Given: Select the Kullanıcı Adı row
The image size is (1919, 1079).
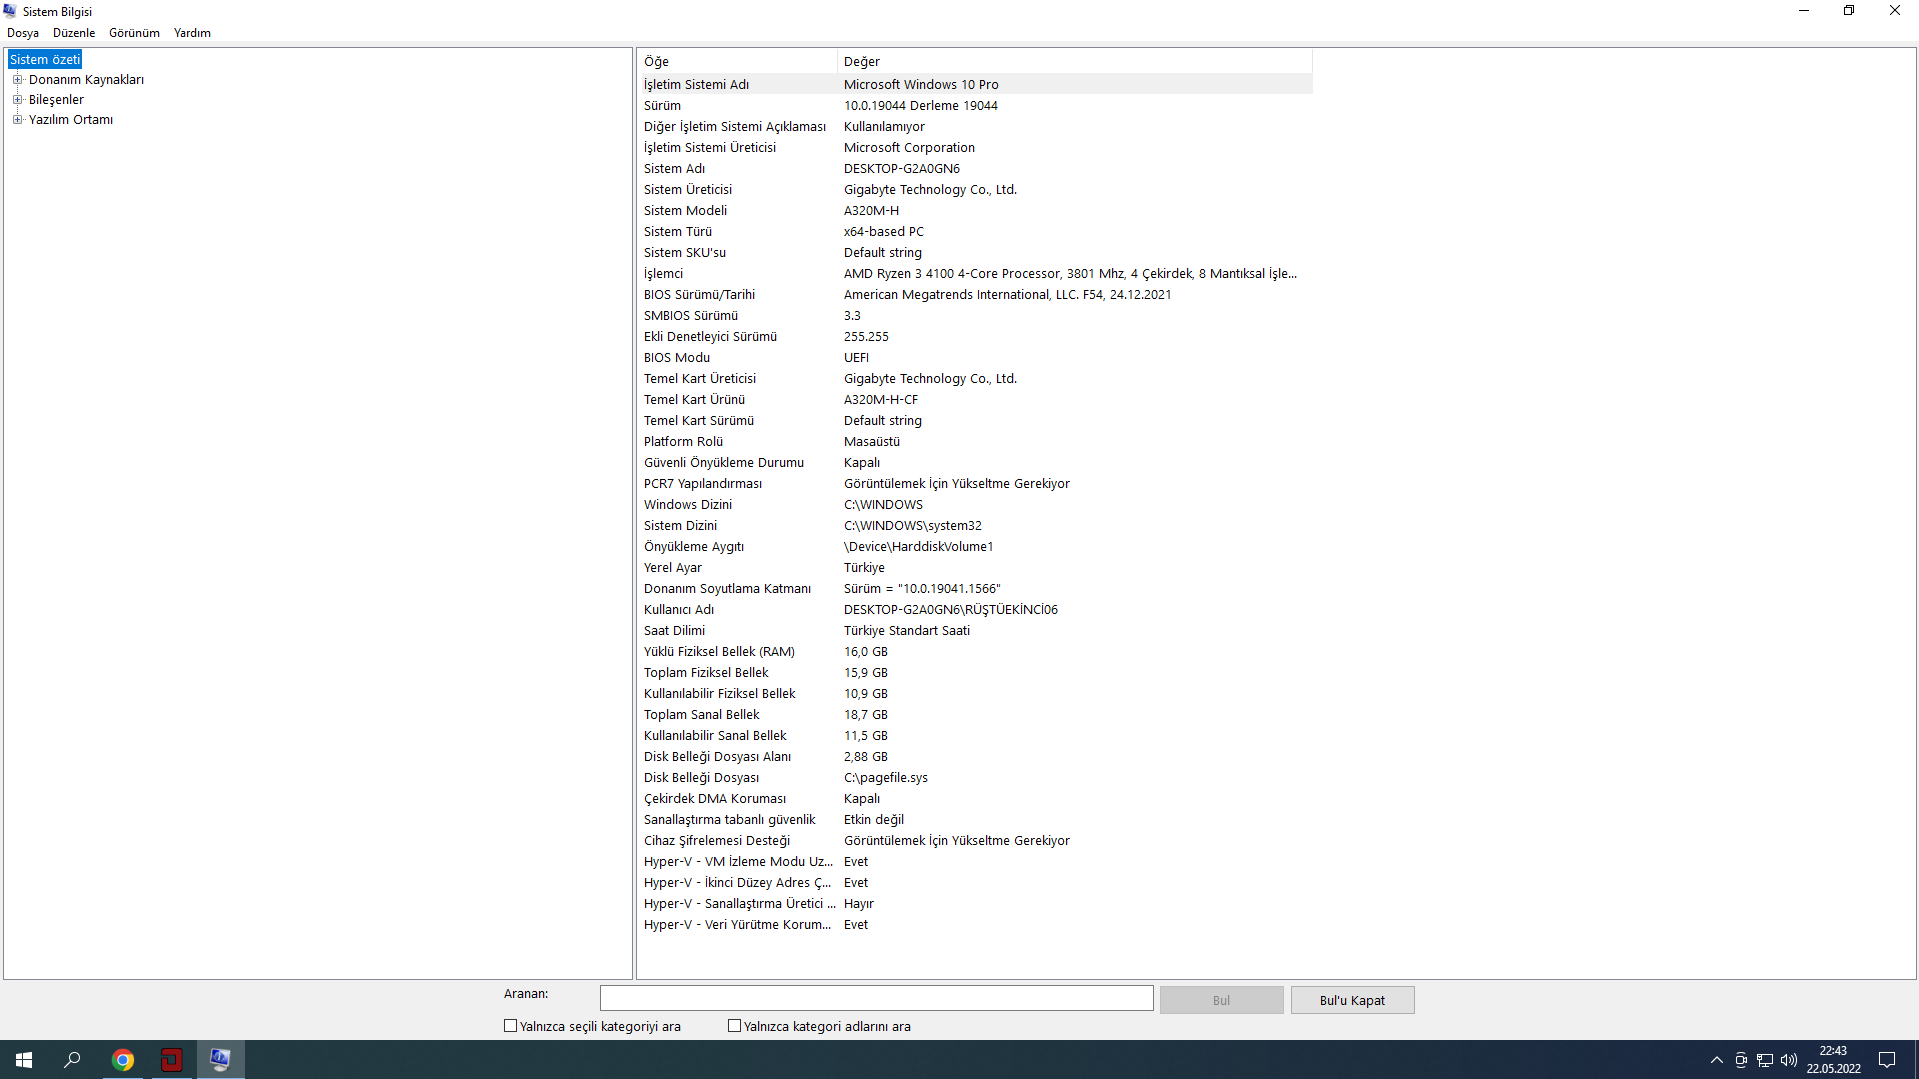Looking at the screenshot, I should 975,610.
